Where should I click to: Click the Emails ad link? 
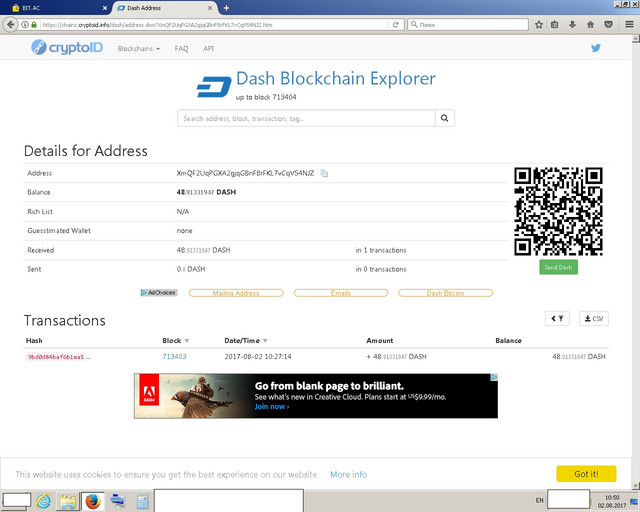click(x=341, y=293)
